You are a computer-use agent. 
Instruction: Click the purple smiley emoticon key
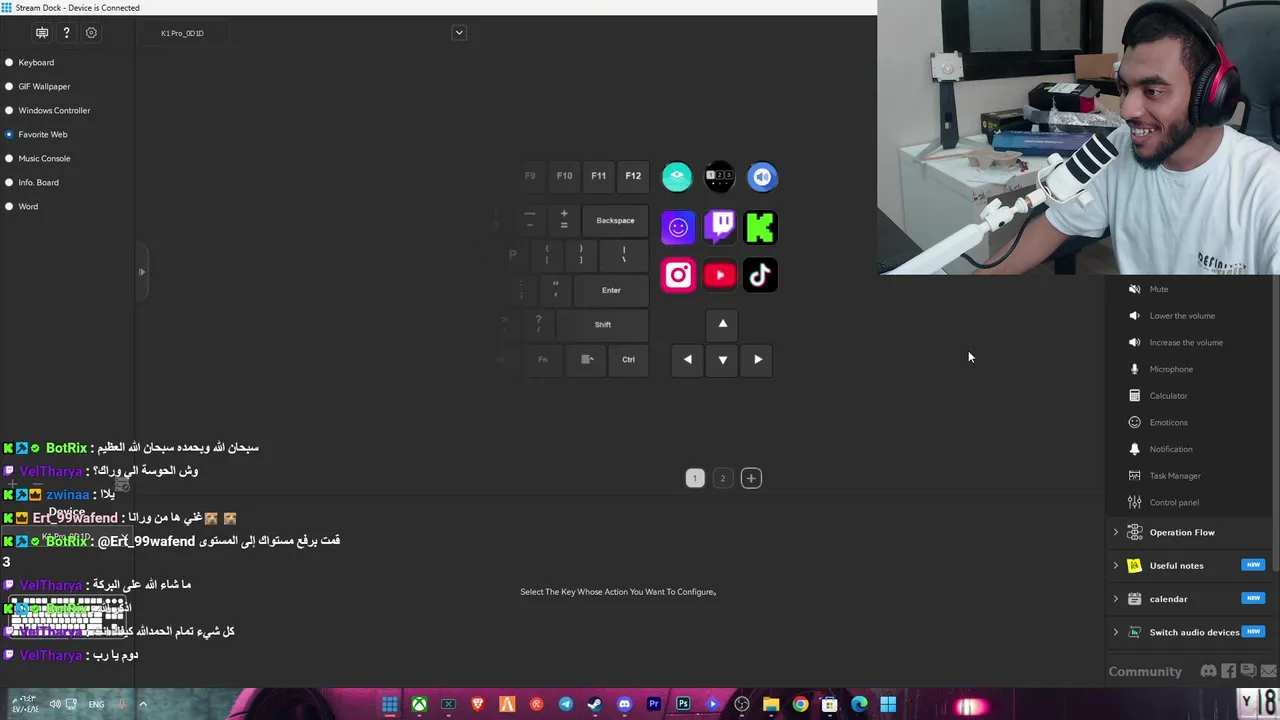[x=678, y=228]
